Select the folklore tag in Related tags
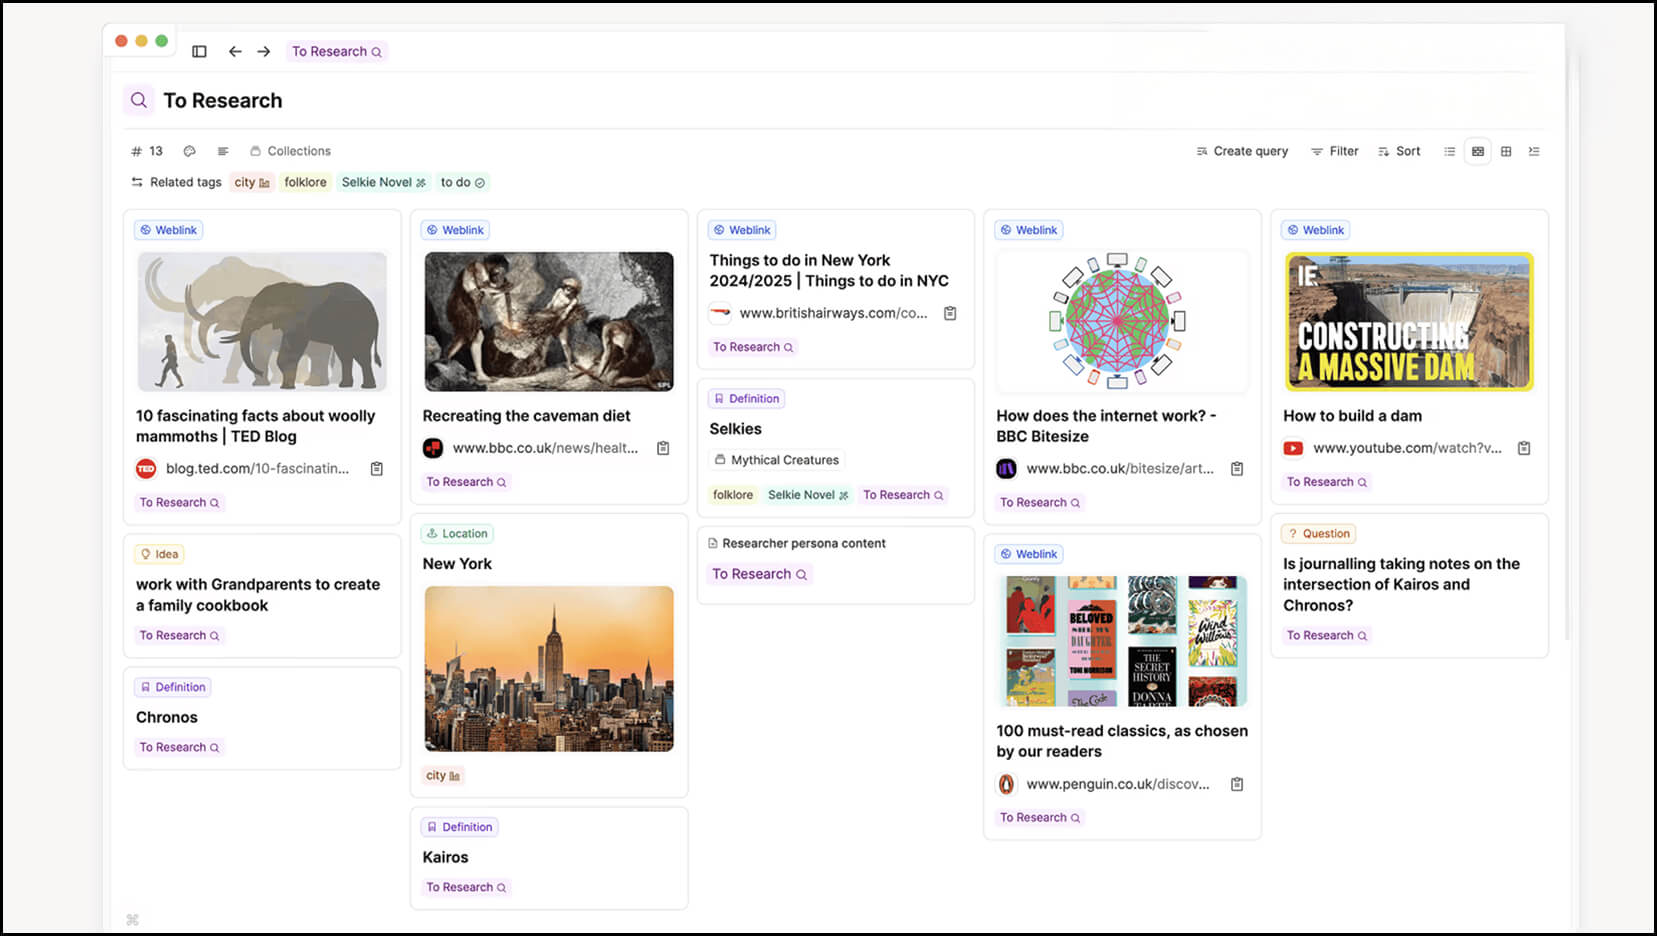1657x936 pixels. 305,182
